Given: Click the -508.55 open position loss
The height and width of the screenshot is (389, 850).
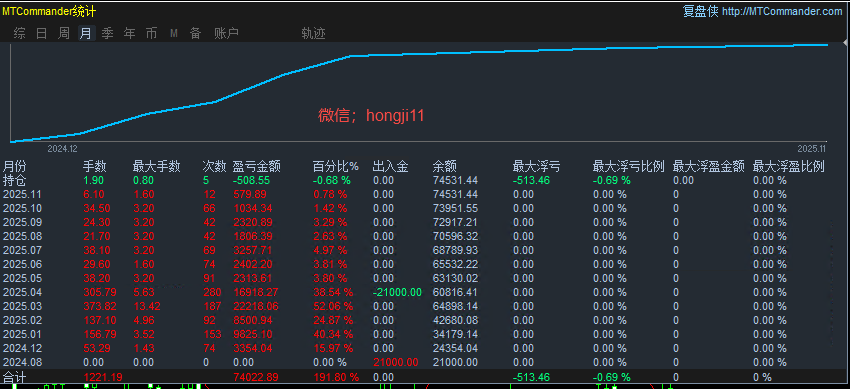Looking at the screenshot, I should (253, 180).
